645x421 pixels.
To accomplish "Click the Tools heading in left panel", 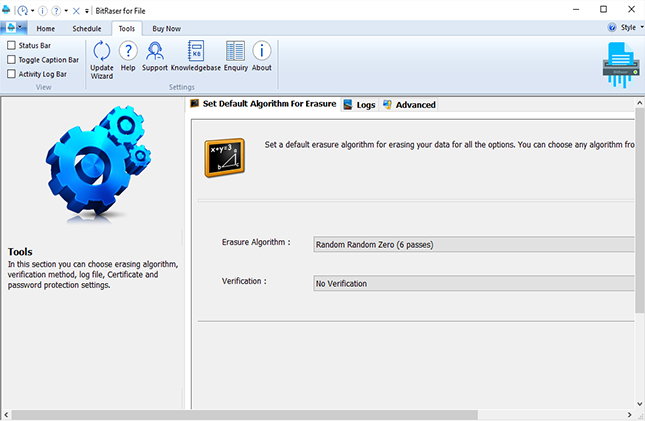I will point(20,251).
